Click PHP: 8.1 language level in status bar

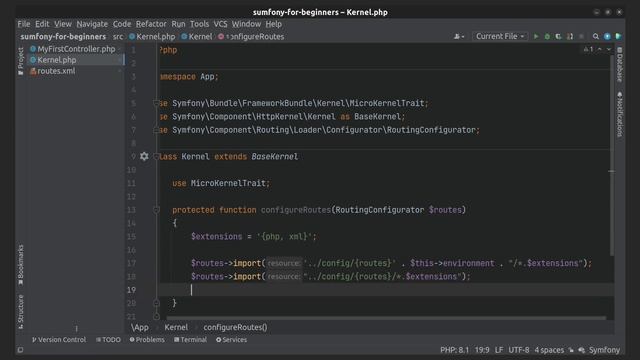coord(454,350)
